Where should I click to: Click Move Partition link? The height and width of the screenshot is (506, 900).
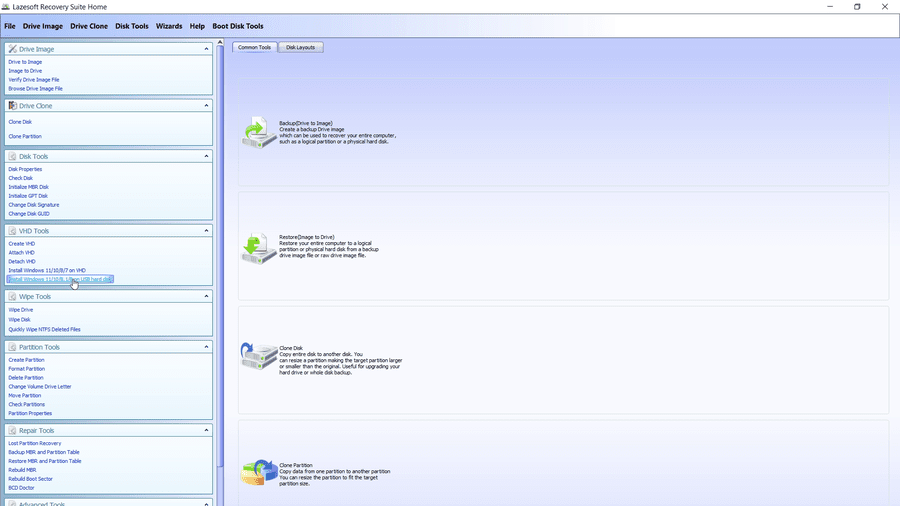tap(25, 396)
